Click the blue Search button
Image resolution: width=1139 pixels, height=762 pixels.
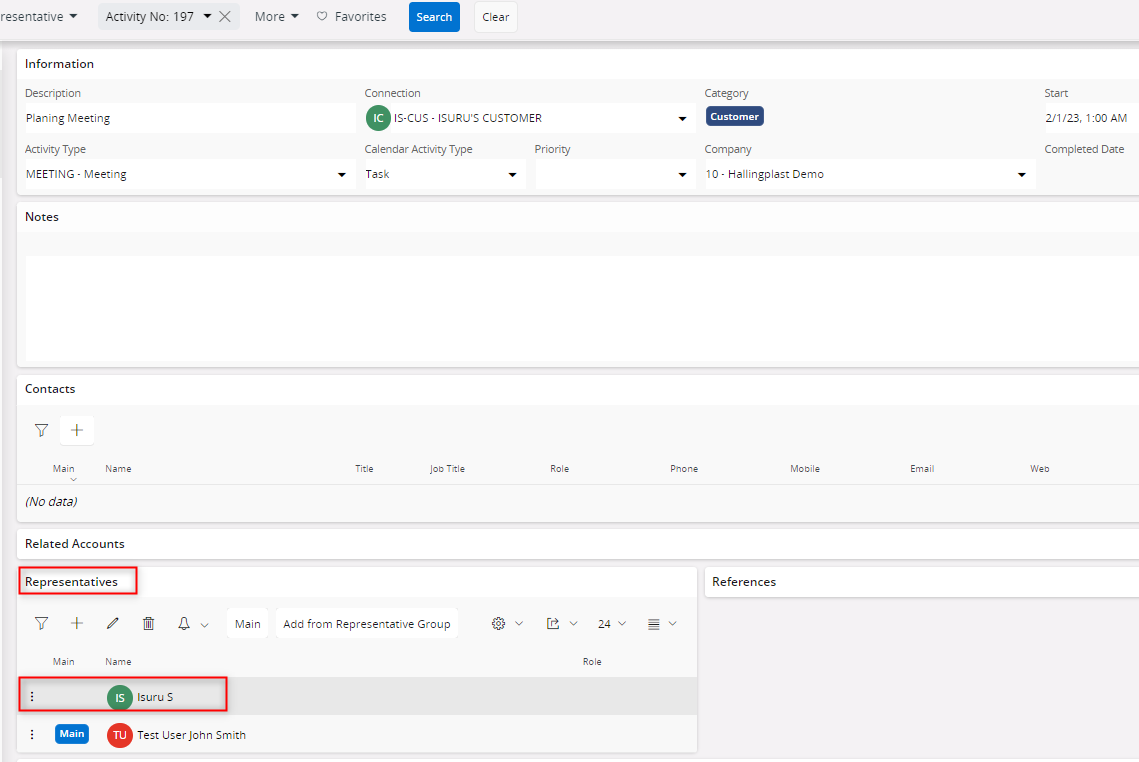434,17
